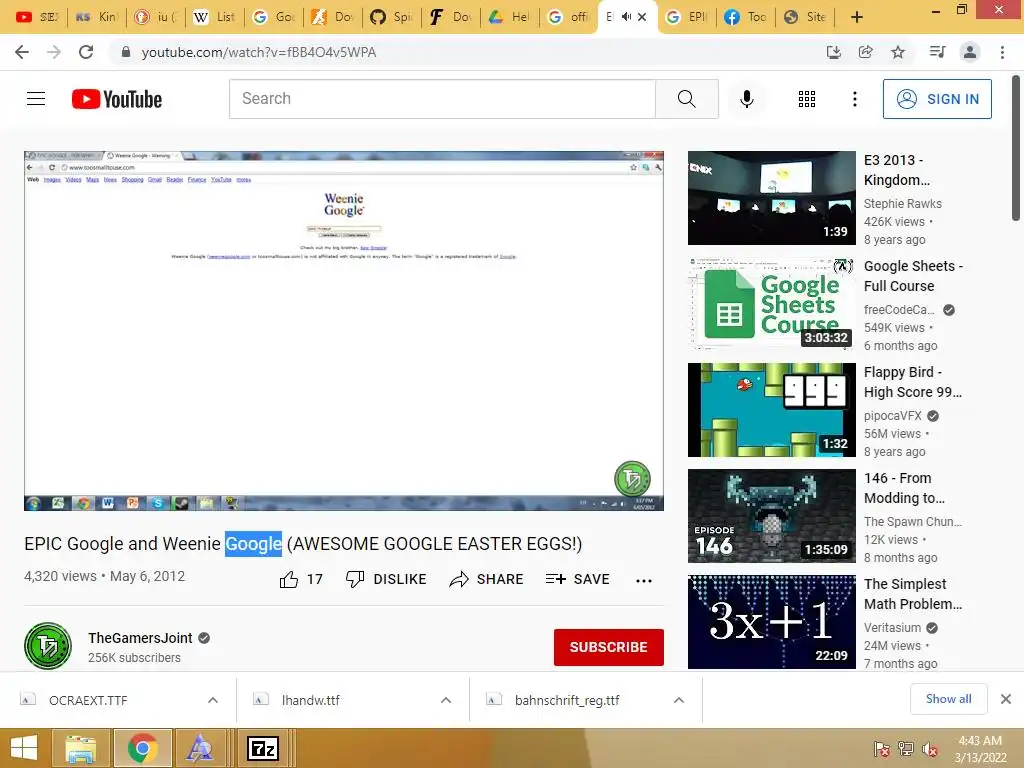
Task: Open the Simplest Math Problem title
Action: click(x=913, y=594)
